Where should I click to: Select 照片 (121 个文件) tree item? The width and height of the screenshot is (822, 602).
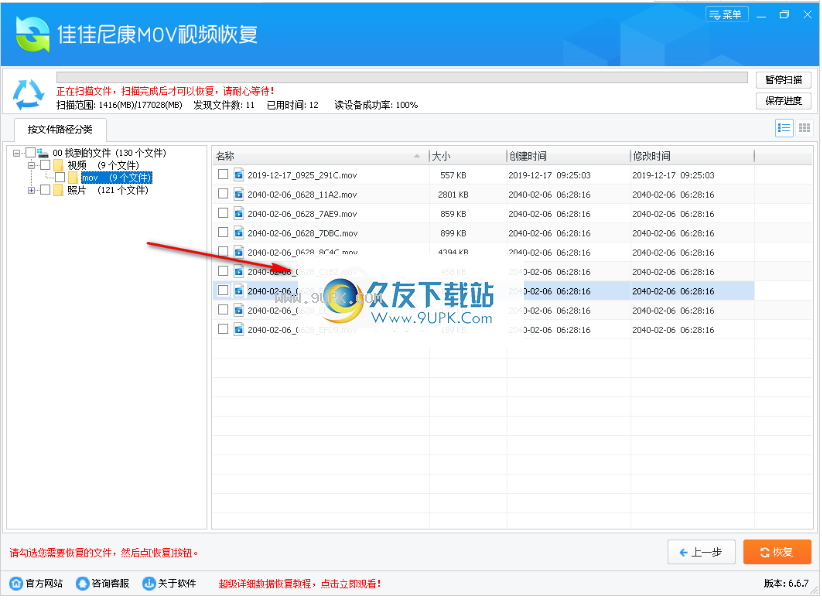click(107, 190)
